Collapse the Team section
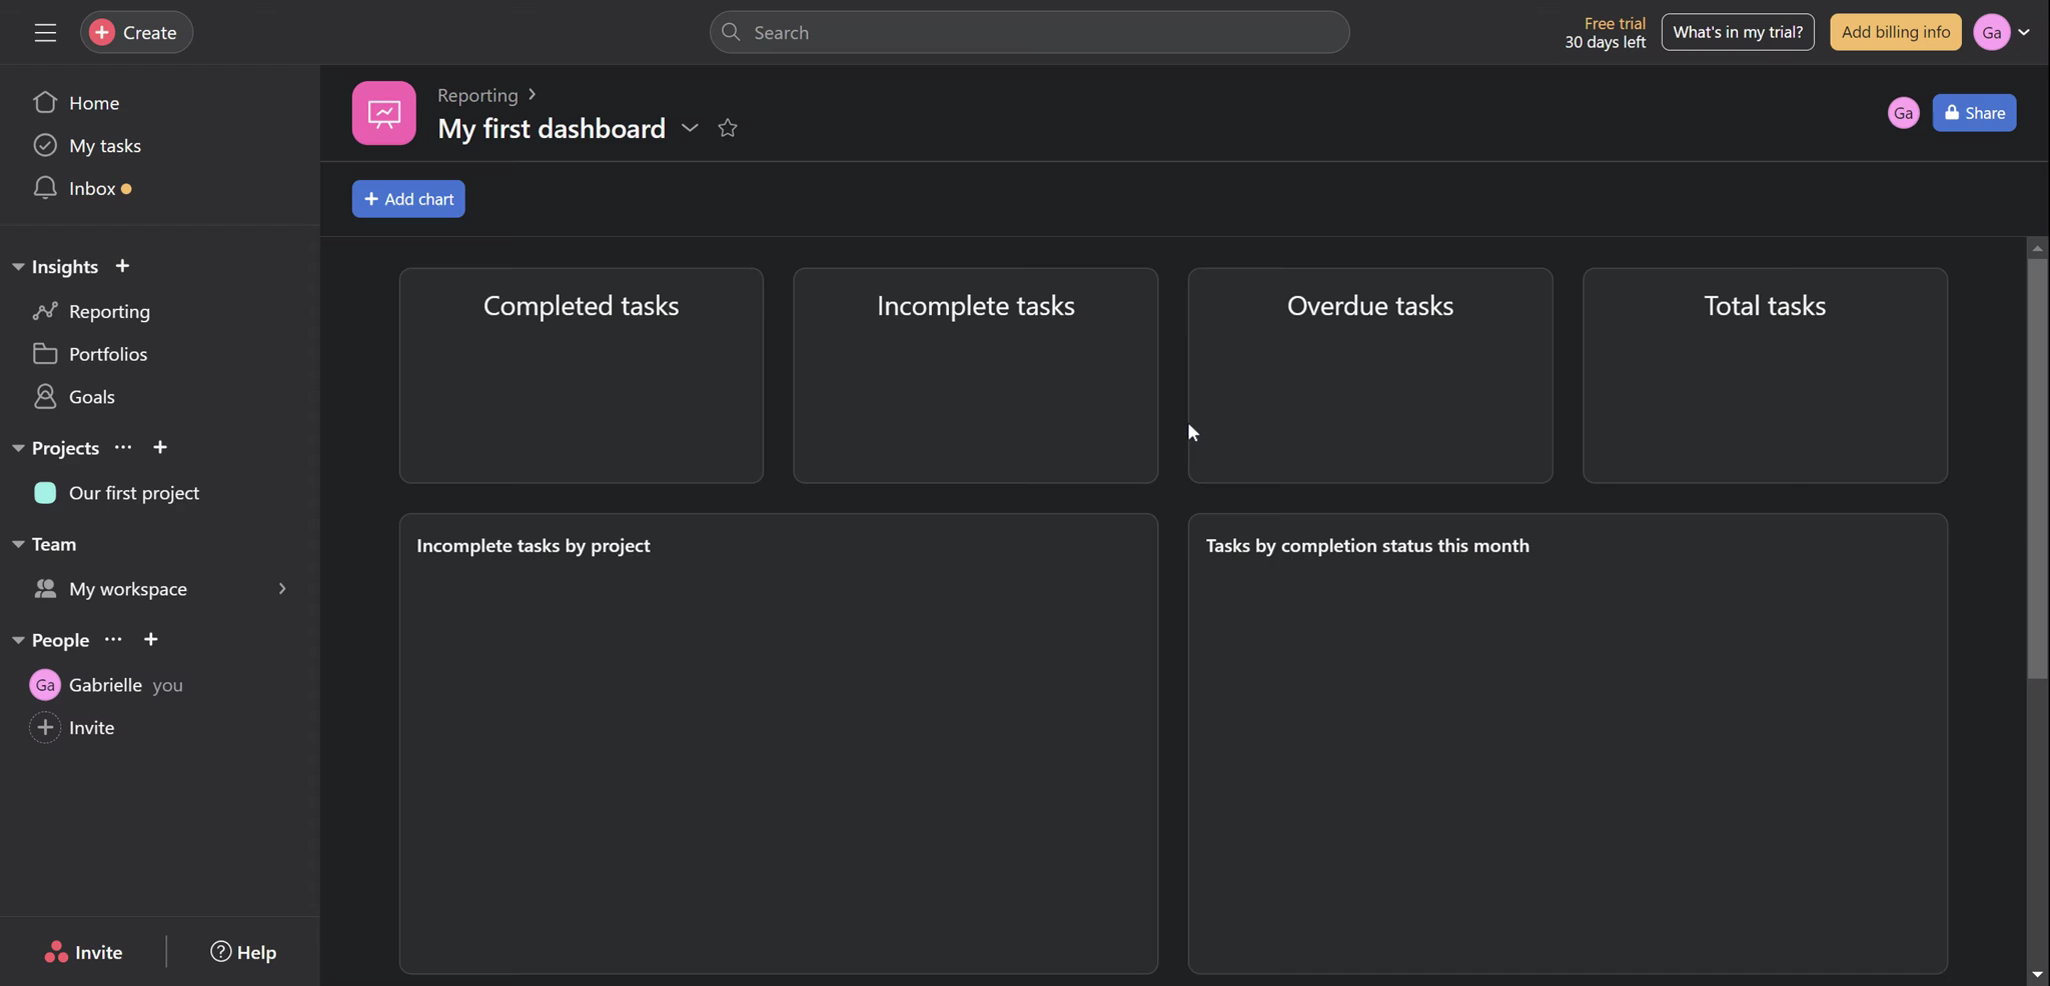The image size is (2050, 986). click(x=18, y=544)
